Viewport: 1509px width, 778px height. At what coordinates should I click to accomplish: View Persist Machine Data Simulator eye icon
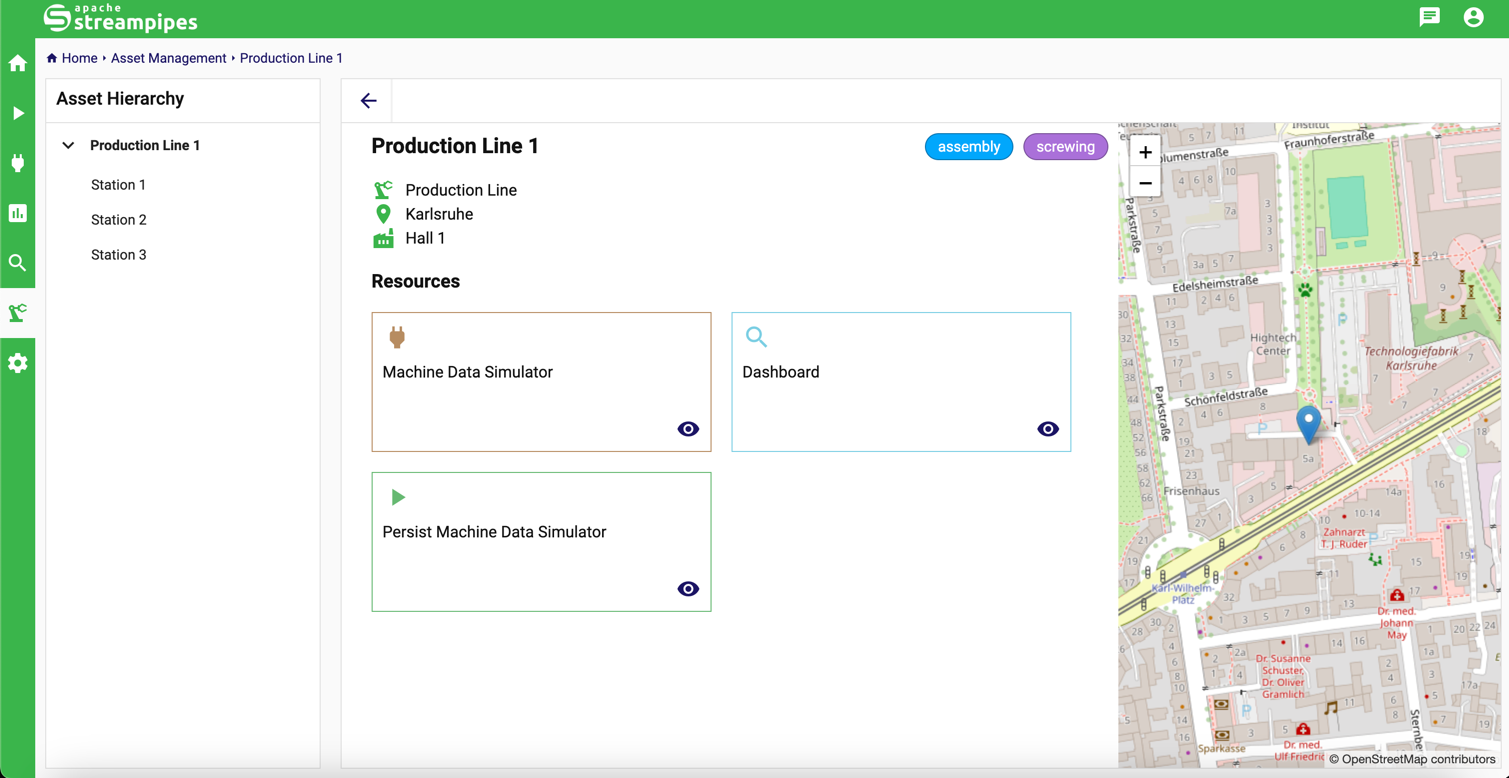688,589
